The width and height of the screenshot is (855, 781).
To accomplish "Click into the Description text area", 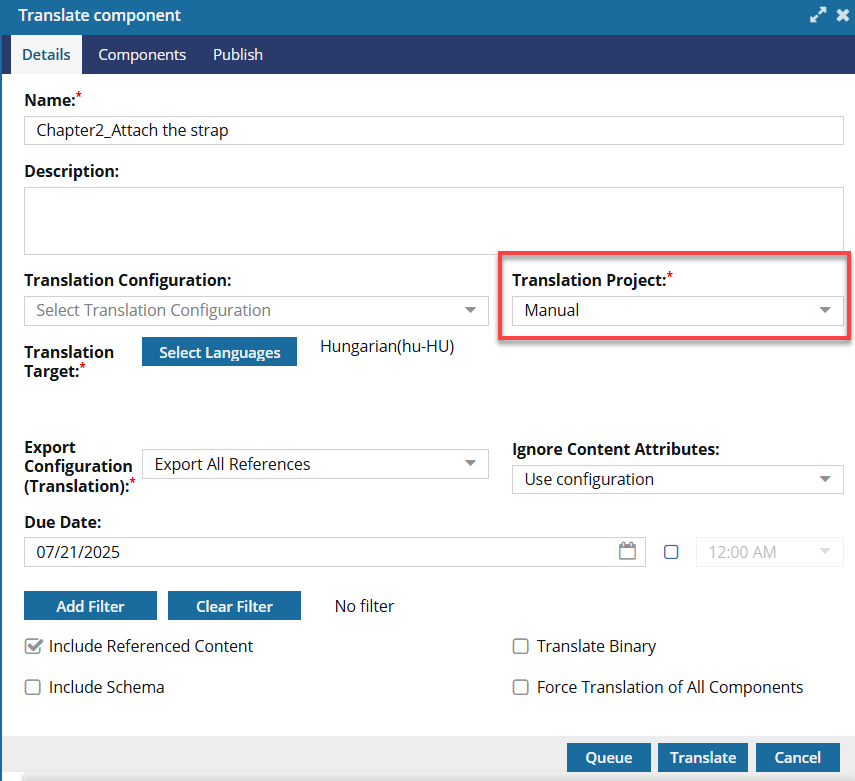I will (433, 221).
